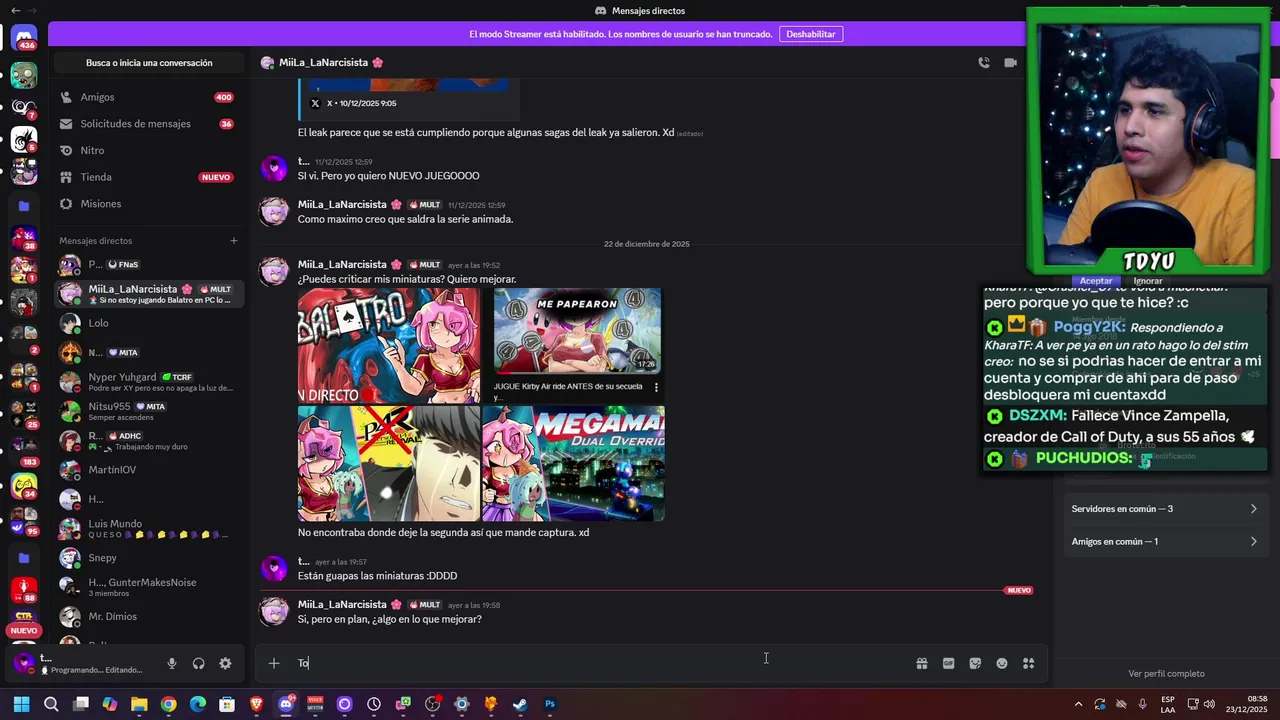Open Steam from taskbar

tap(520, 704)
